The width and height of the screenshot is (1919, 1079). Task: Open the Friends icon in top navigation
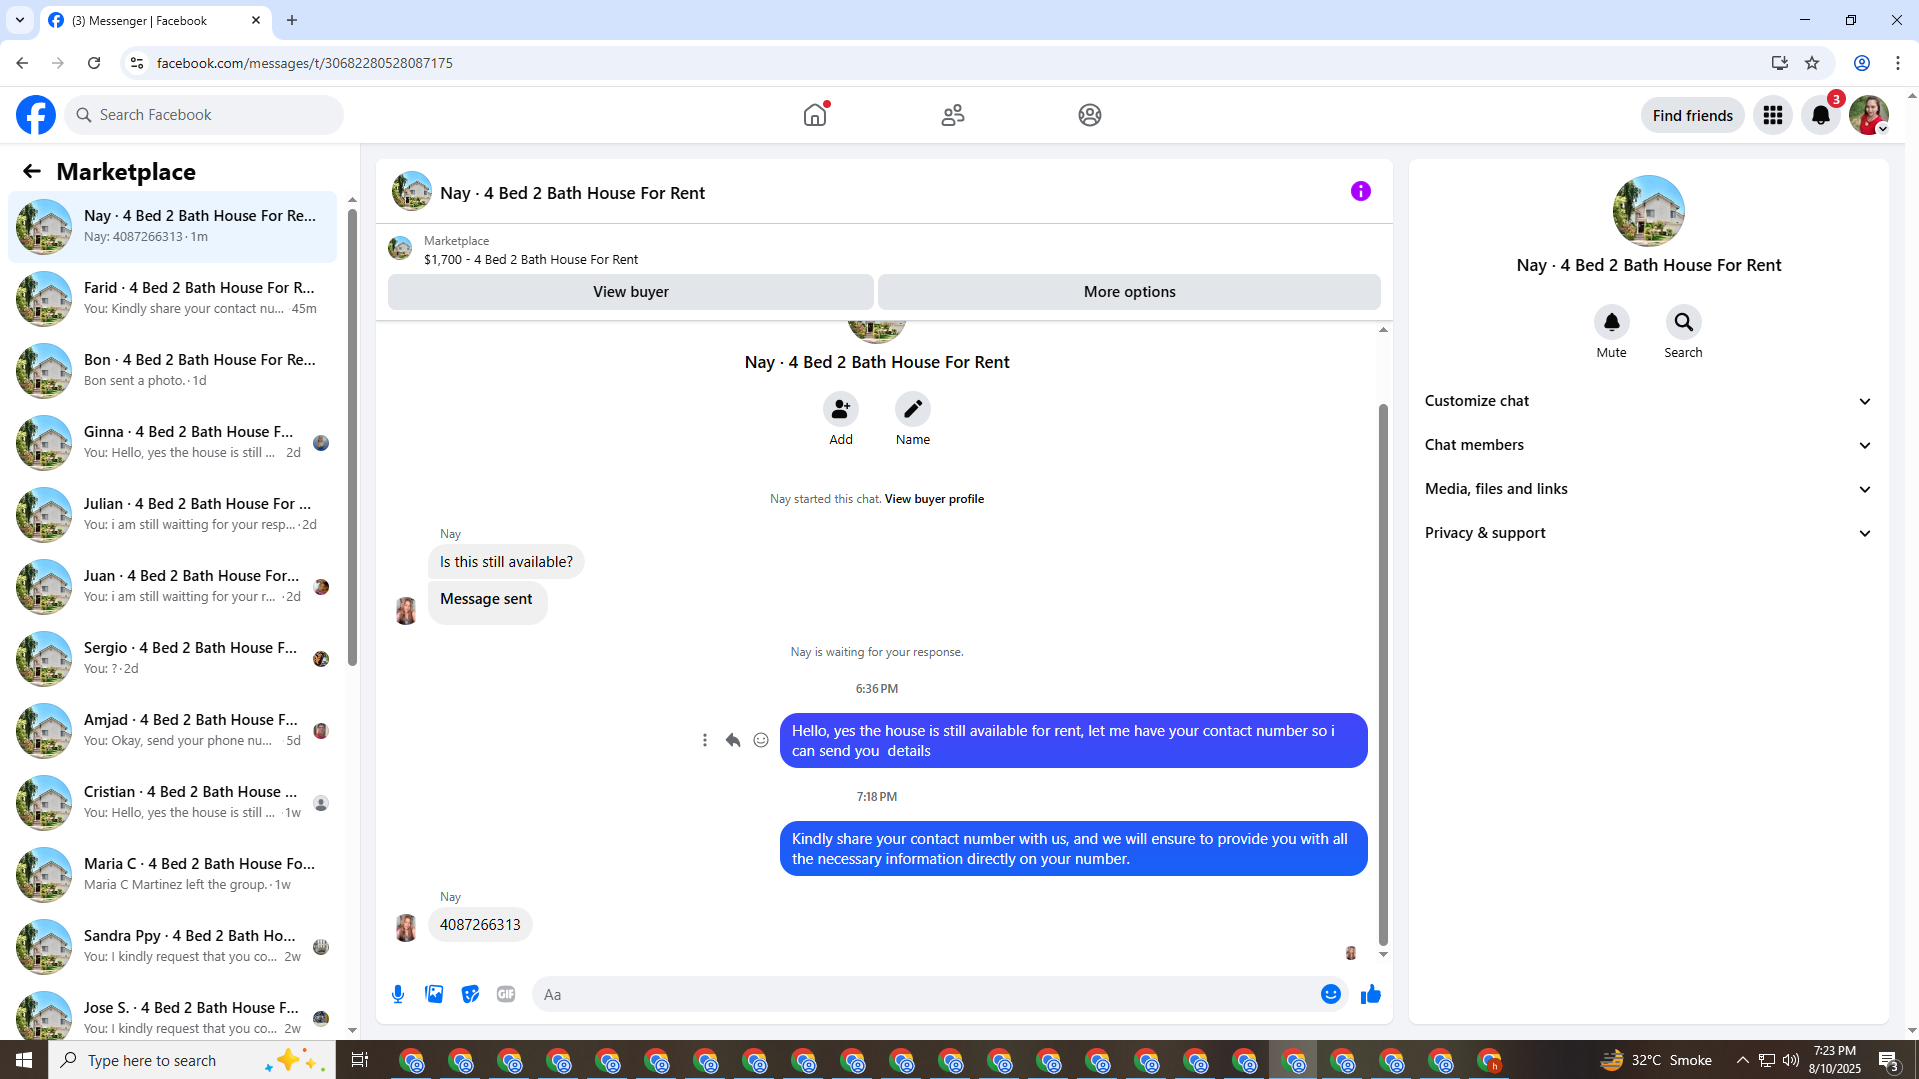(953, 115)
